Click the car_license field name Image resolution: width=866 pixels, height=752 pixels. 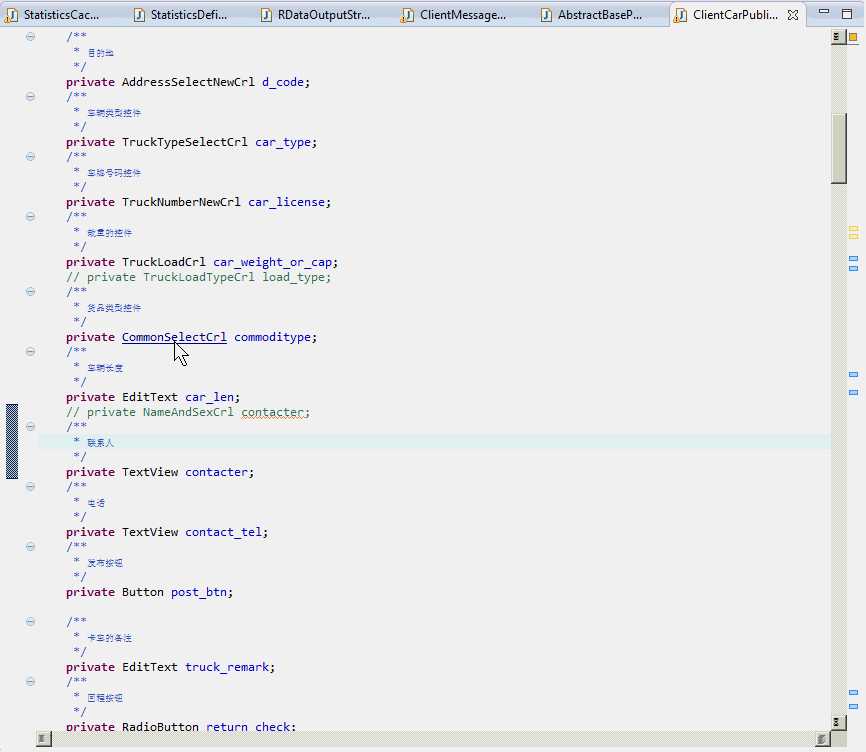tap(286, 202)
